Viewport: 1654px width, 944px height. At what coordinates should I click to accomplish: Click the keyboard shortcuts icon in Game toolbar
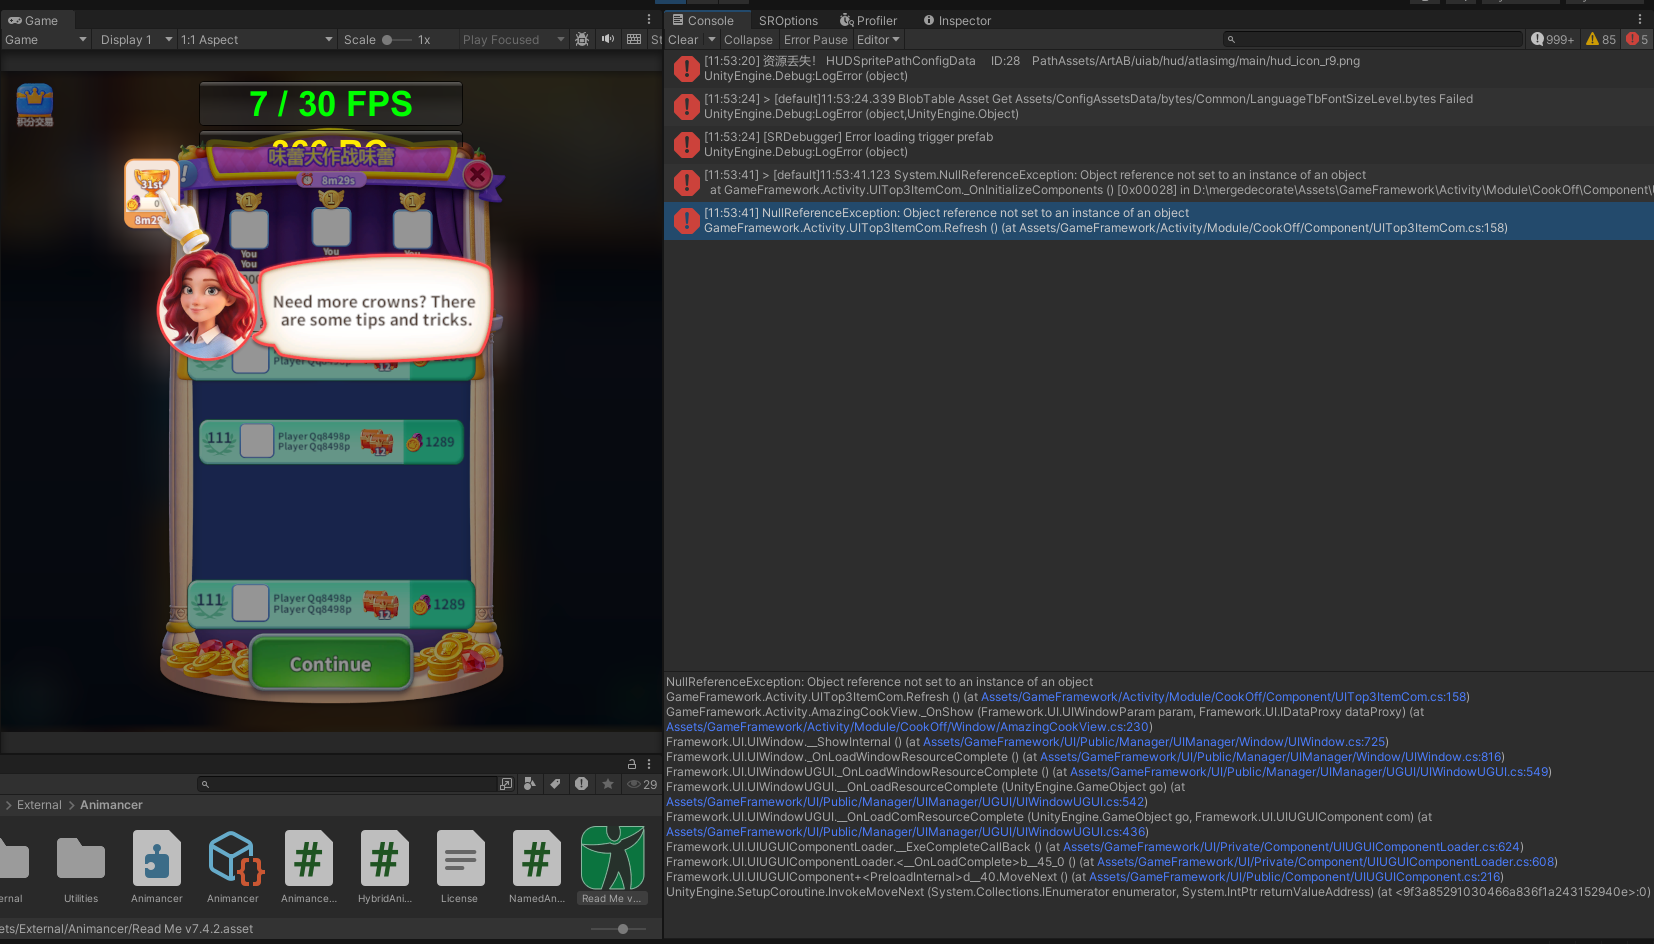(x=634, y=39)
